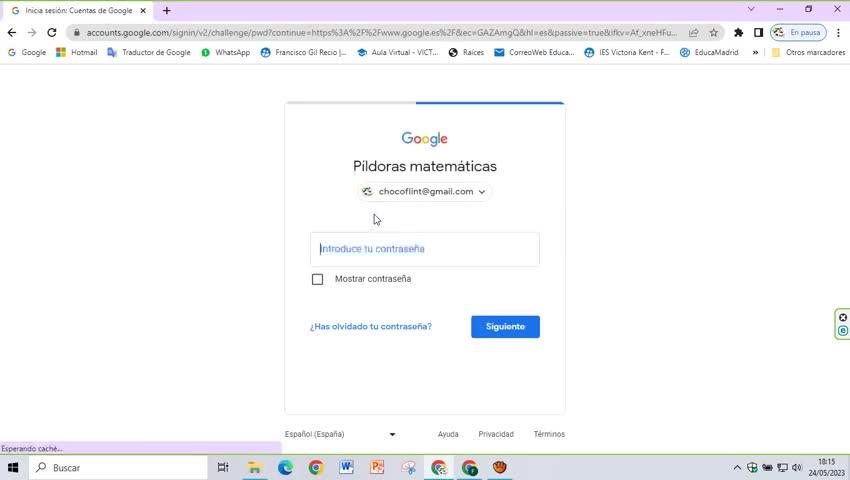Close the Cuentas de Google tab

143,10
